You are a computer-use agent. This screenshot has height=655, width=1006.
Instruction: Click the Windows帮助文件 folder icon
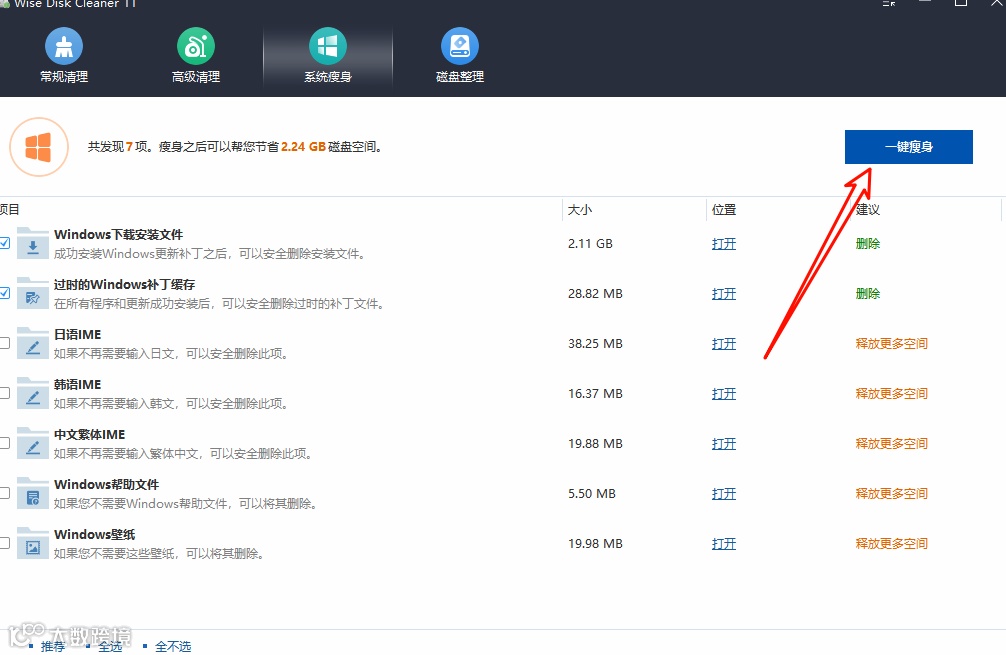[33, 494]
